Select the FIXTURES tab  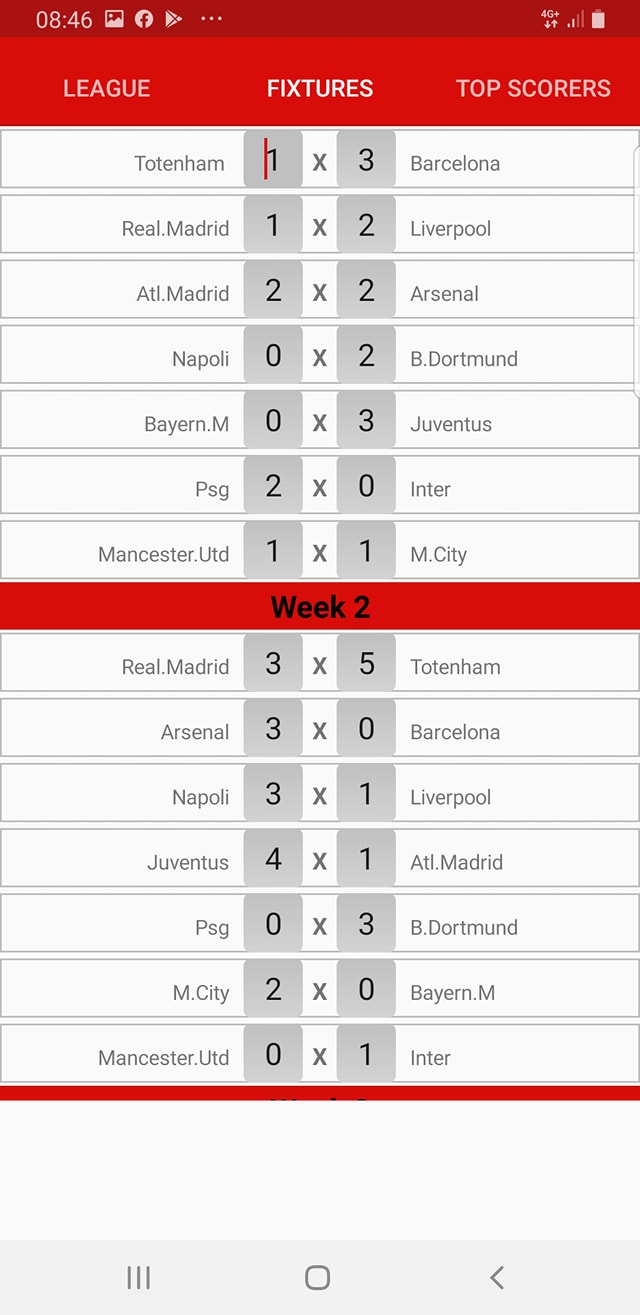[x=320, y=88]
